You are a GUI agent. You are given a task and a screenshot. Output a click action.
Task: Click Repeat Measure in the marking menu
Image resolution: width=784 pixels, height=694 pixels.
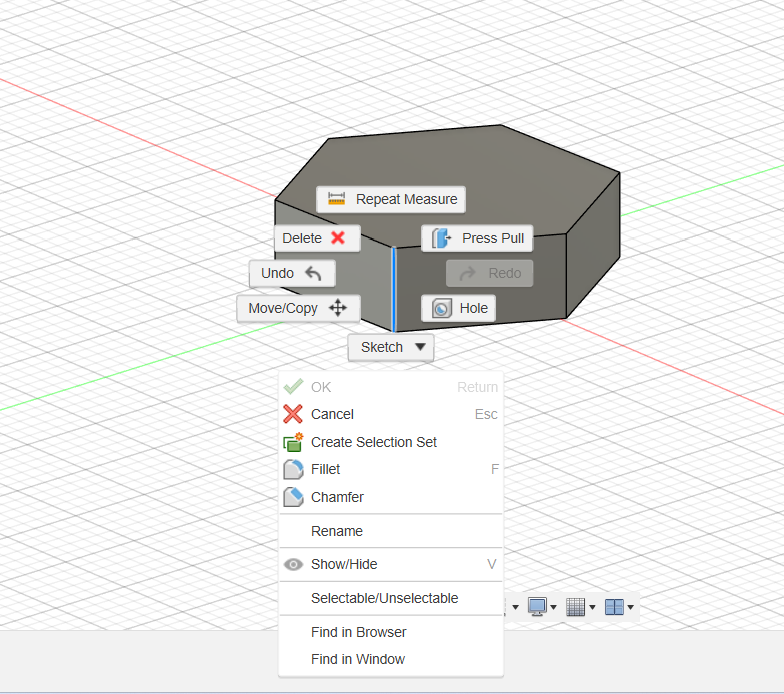[390, 199]
